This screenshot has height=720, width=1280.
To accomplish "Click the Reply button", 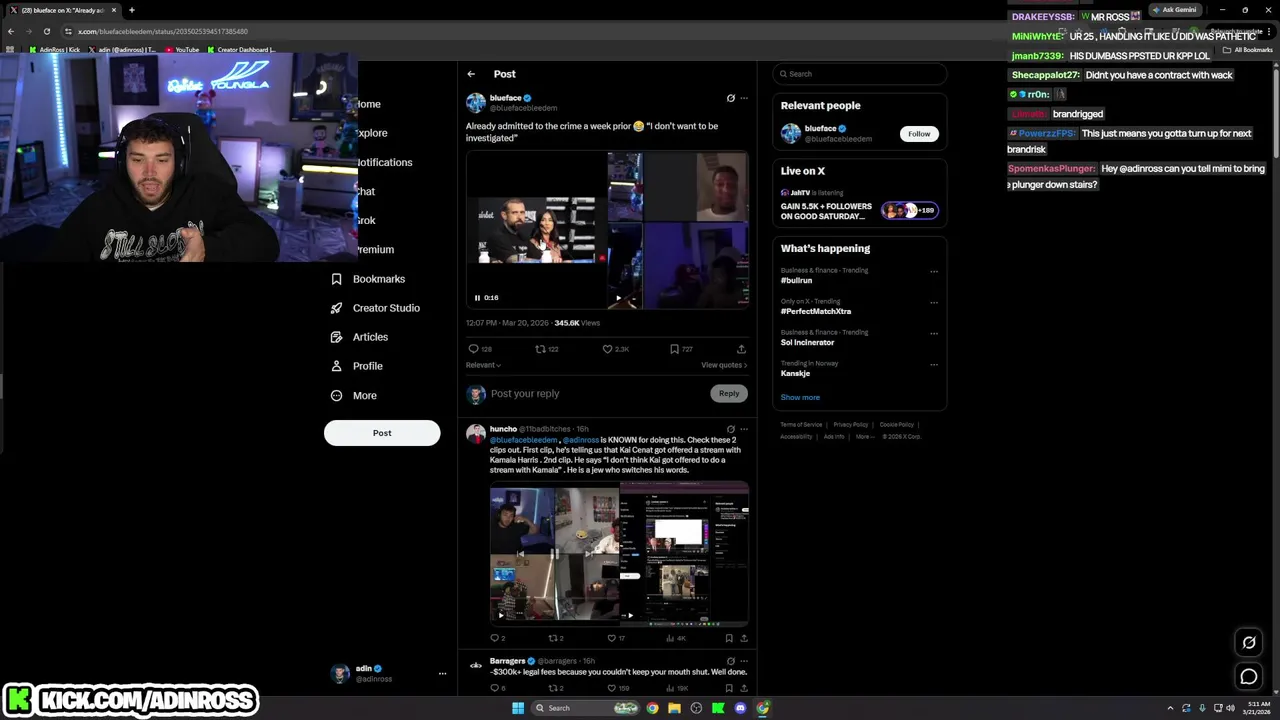I will point(729,394).
